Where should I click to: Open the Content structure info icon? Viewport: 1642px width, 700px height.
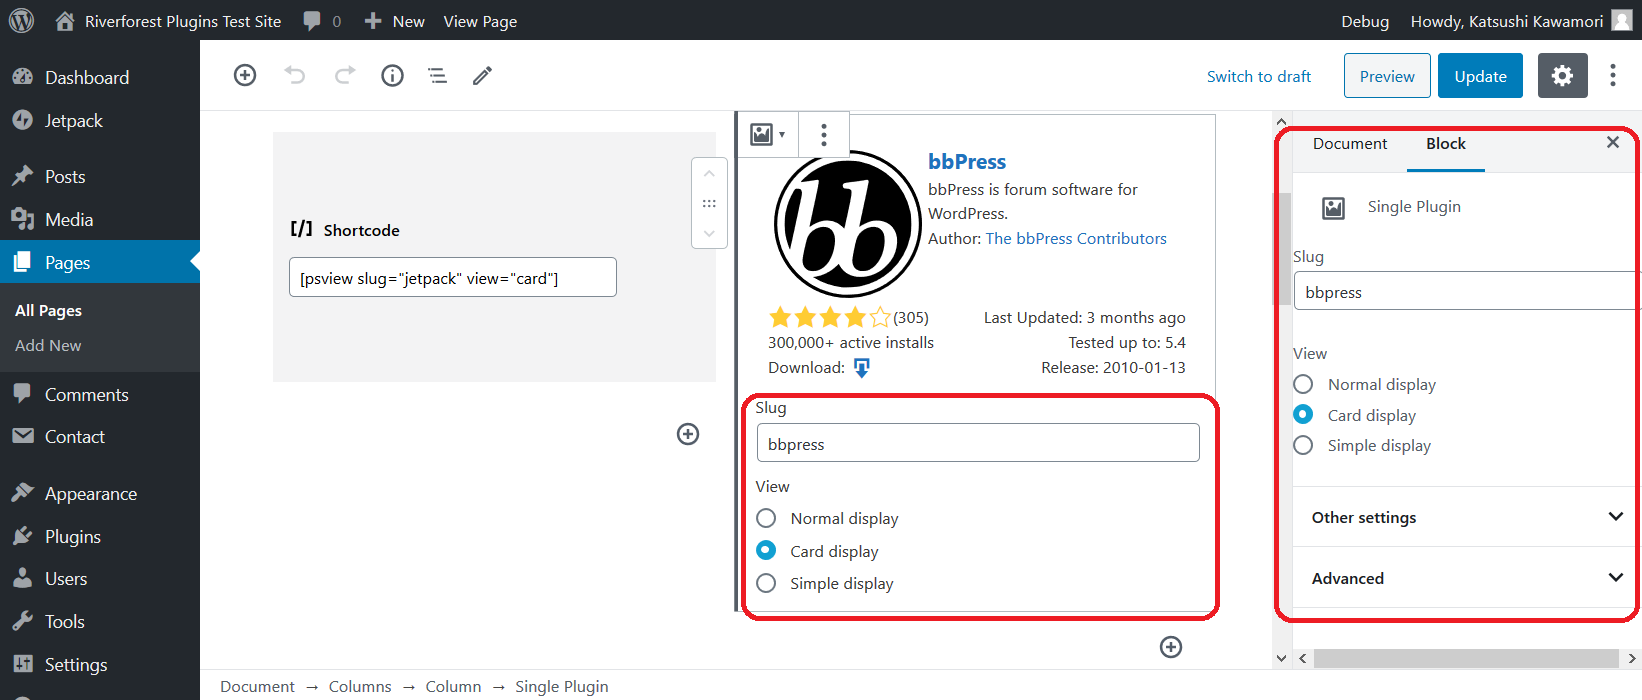click(x=392, y=75)
